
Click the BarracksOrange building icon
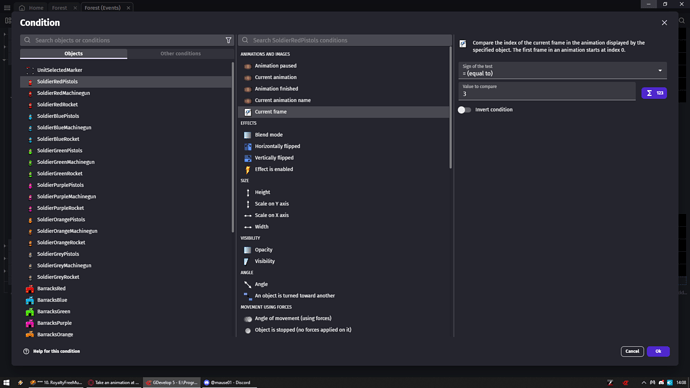[30, 334]
